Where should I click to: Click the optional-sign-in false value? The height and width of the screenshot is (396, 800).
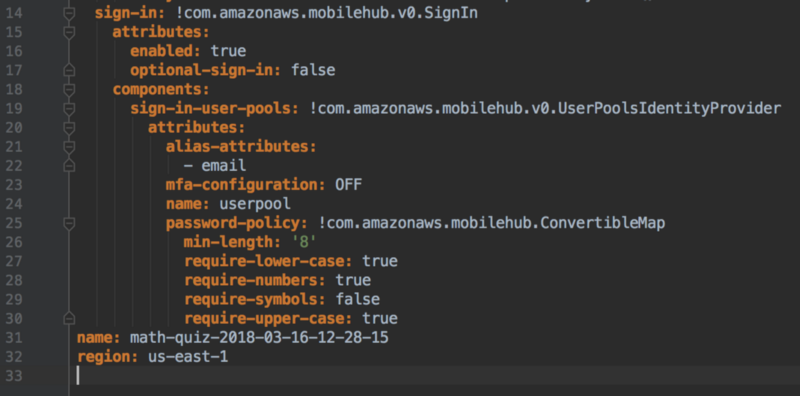point(313,70)
